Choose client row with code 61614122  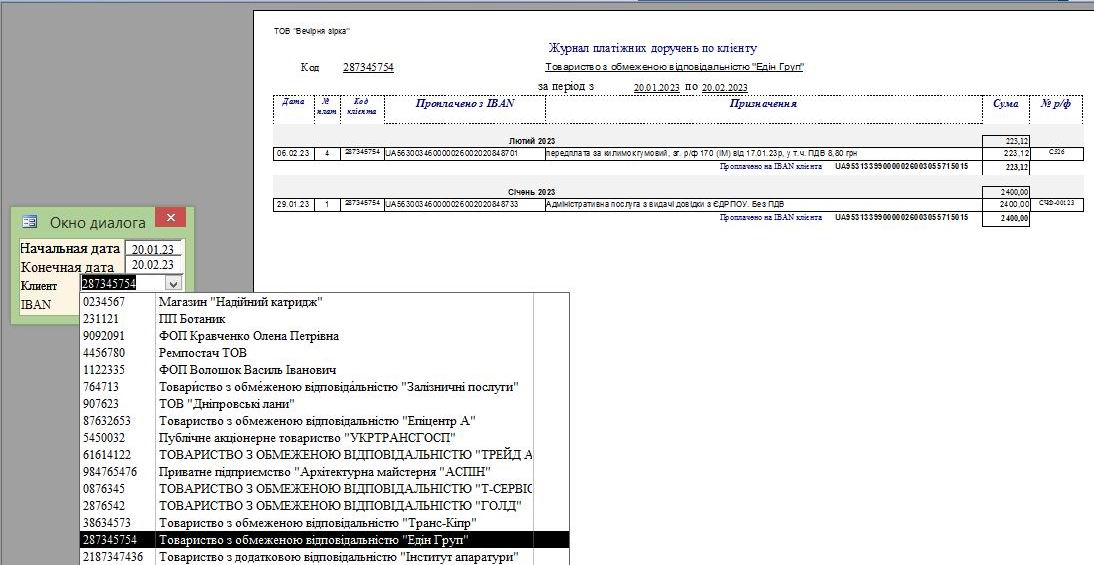pos(324,455)
